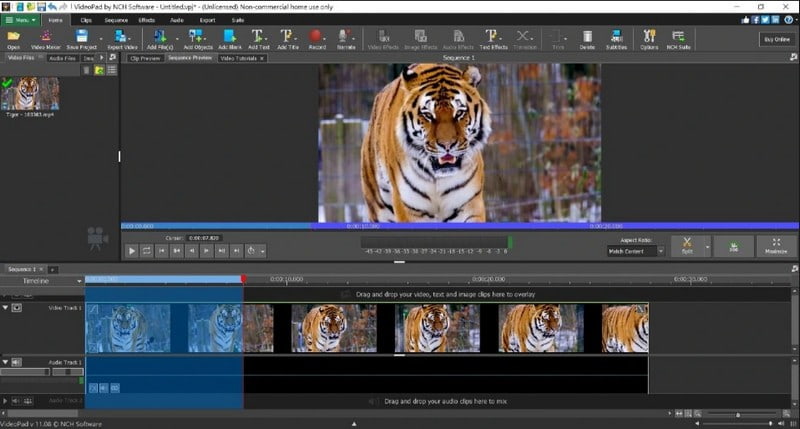This screenshot has width=800, height=429.
Task: Open the Audio Effects tool
Action: click(x=458, y=39)
